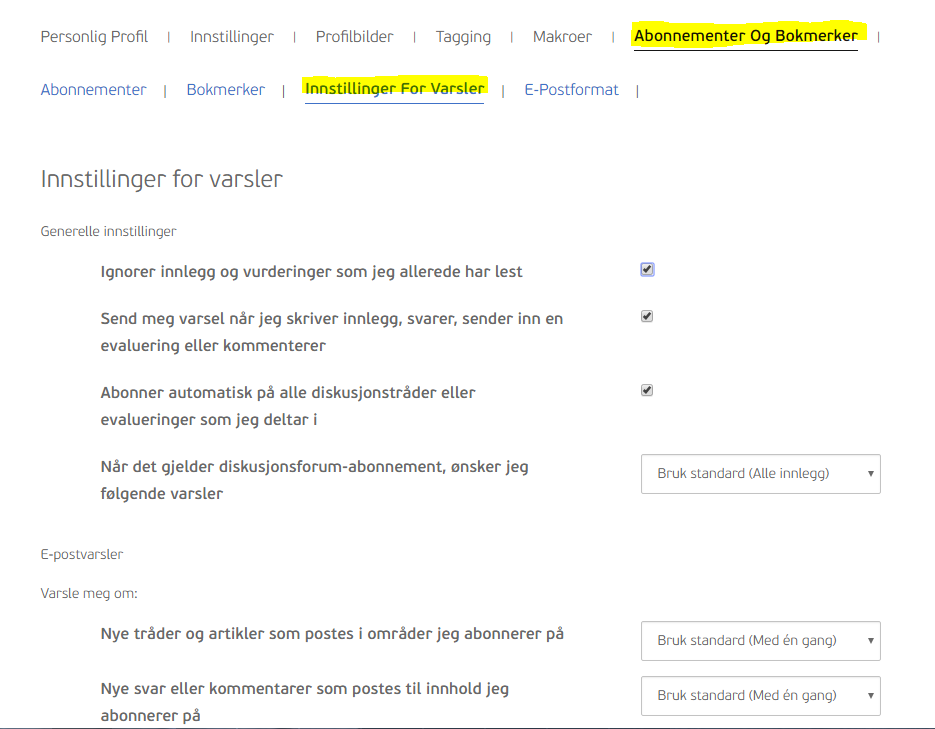Click the 'Varsle meg om:' label
The height and width of the screenshot is (729, 935).
(x=89, y=594)
